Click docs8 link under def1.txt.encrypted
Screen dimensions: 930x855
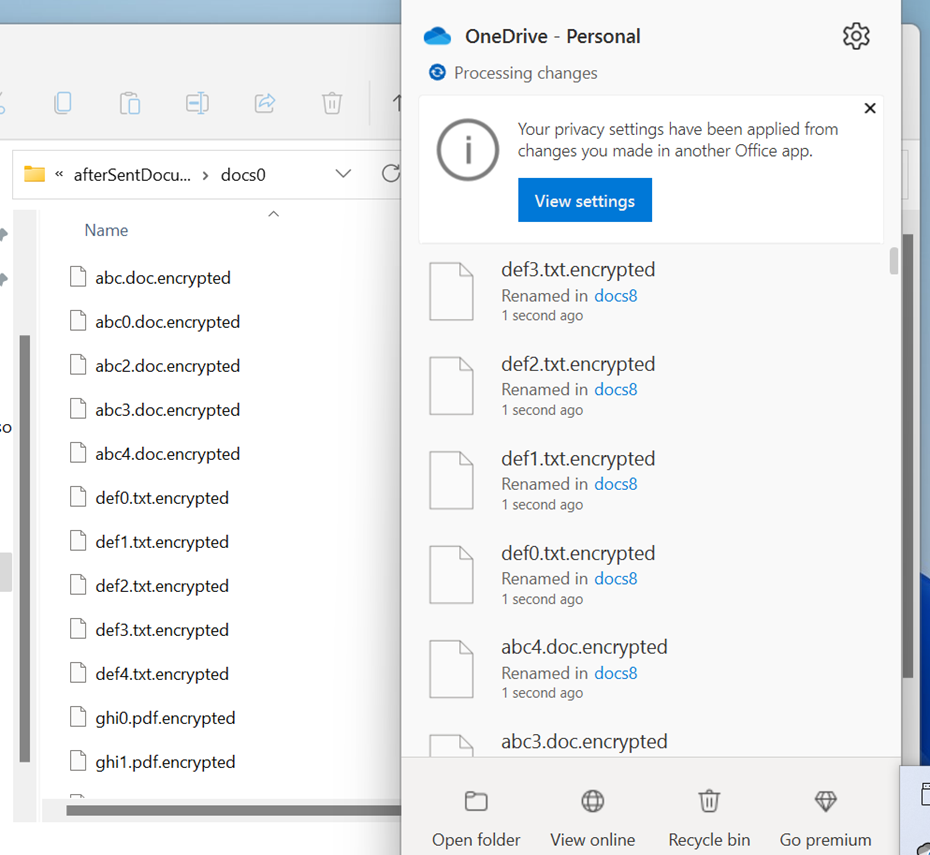[616, 484]
